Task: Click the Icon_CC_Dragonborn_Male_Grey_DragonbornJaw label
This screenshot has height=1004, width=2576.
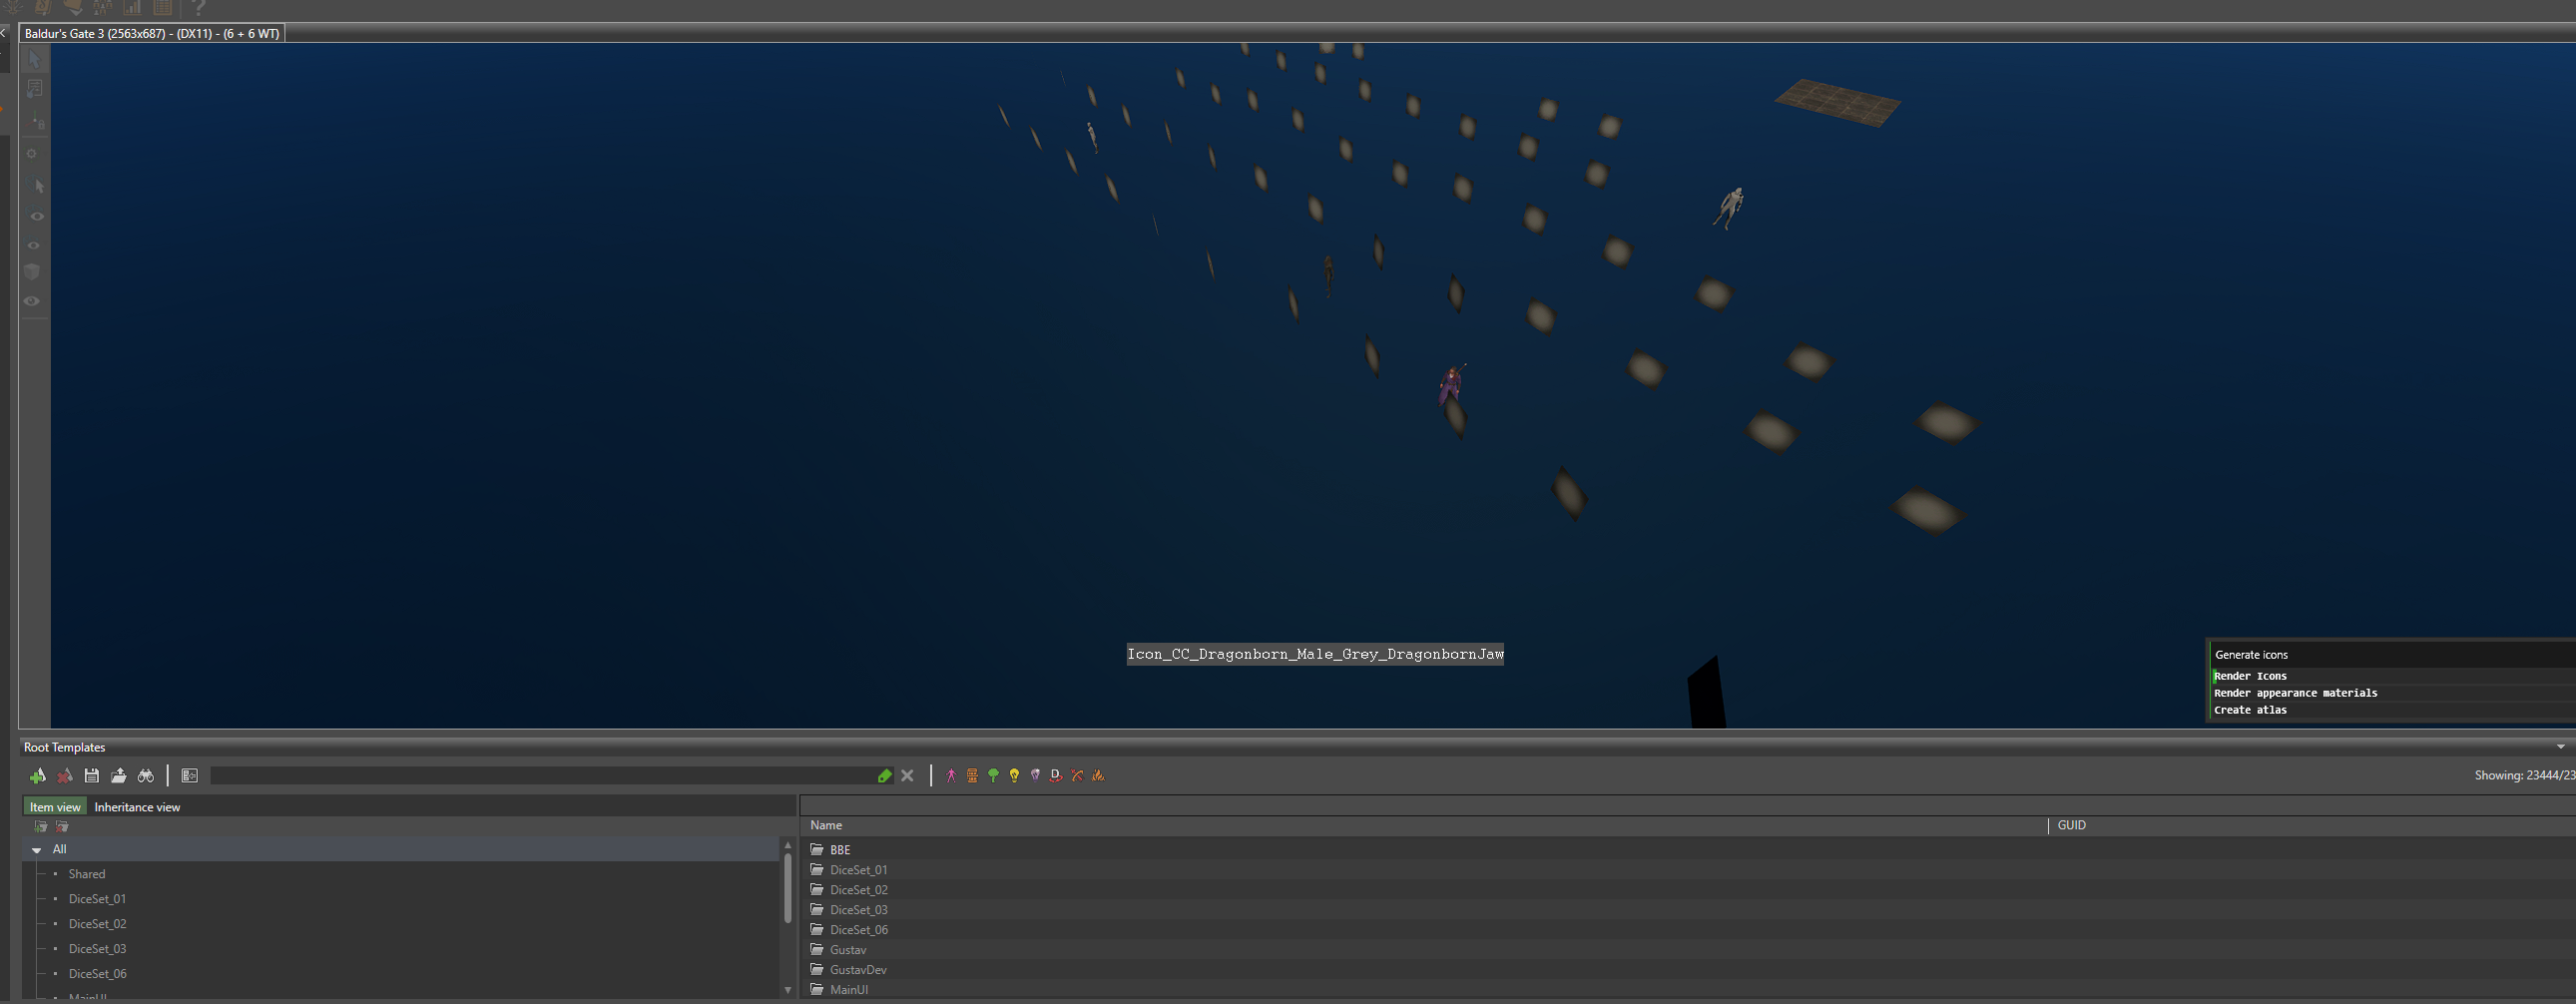Action: (1315, 654)
